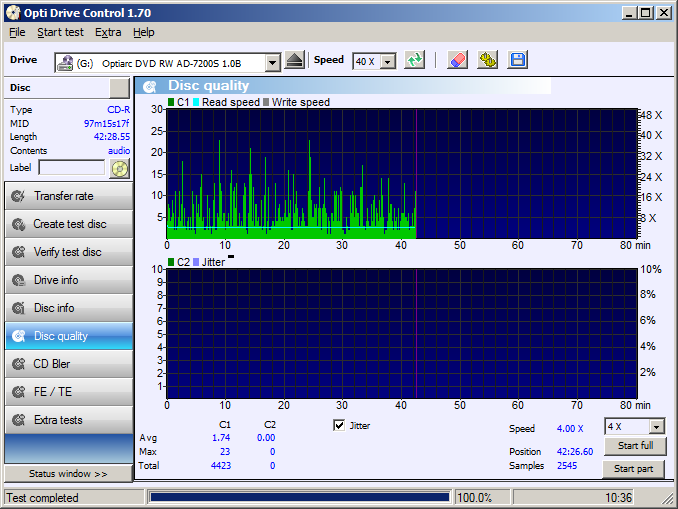Click the Position value 42:26.60

[x=575, y=452]
